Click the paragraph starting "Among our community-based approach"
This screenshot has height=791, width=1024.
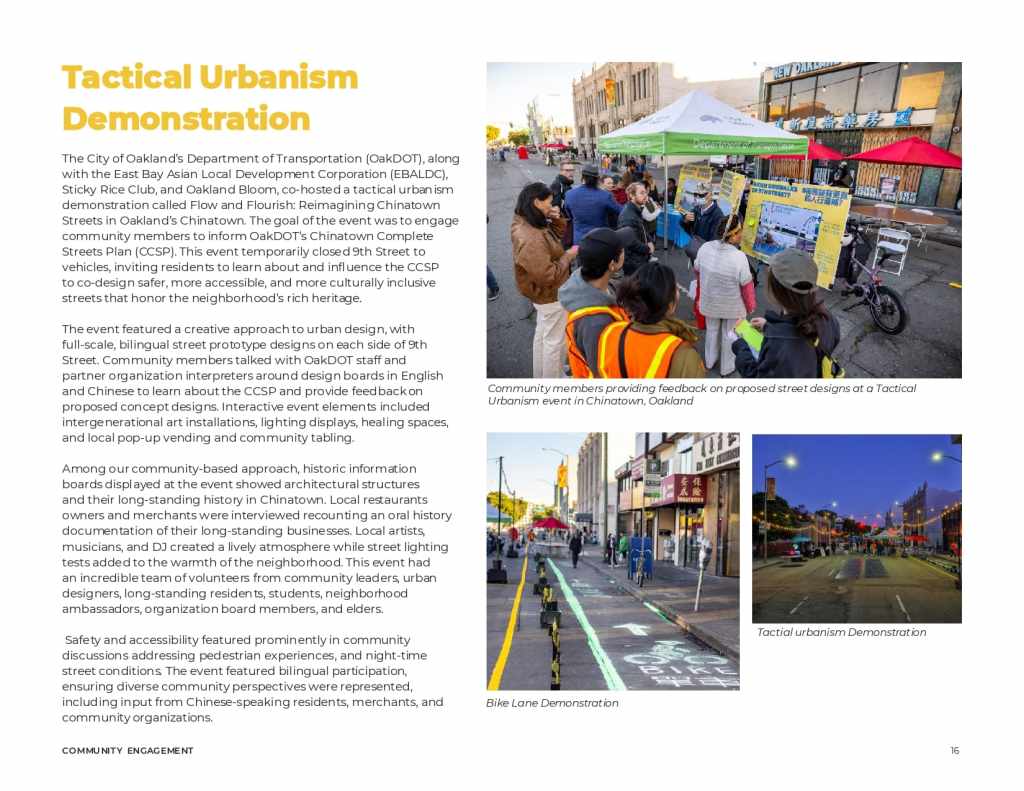coord(255,538)
